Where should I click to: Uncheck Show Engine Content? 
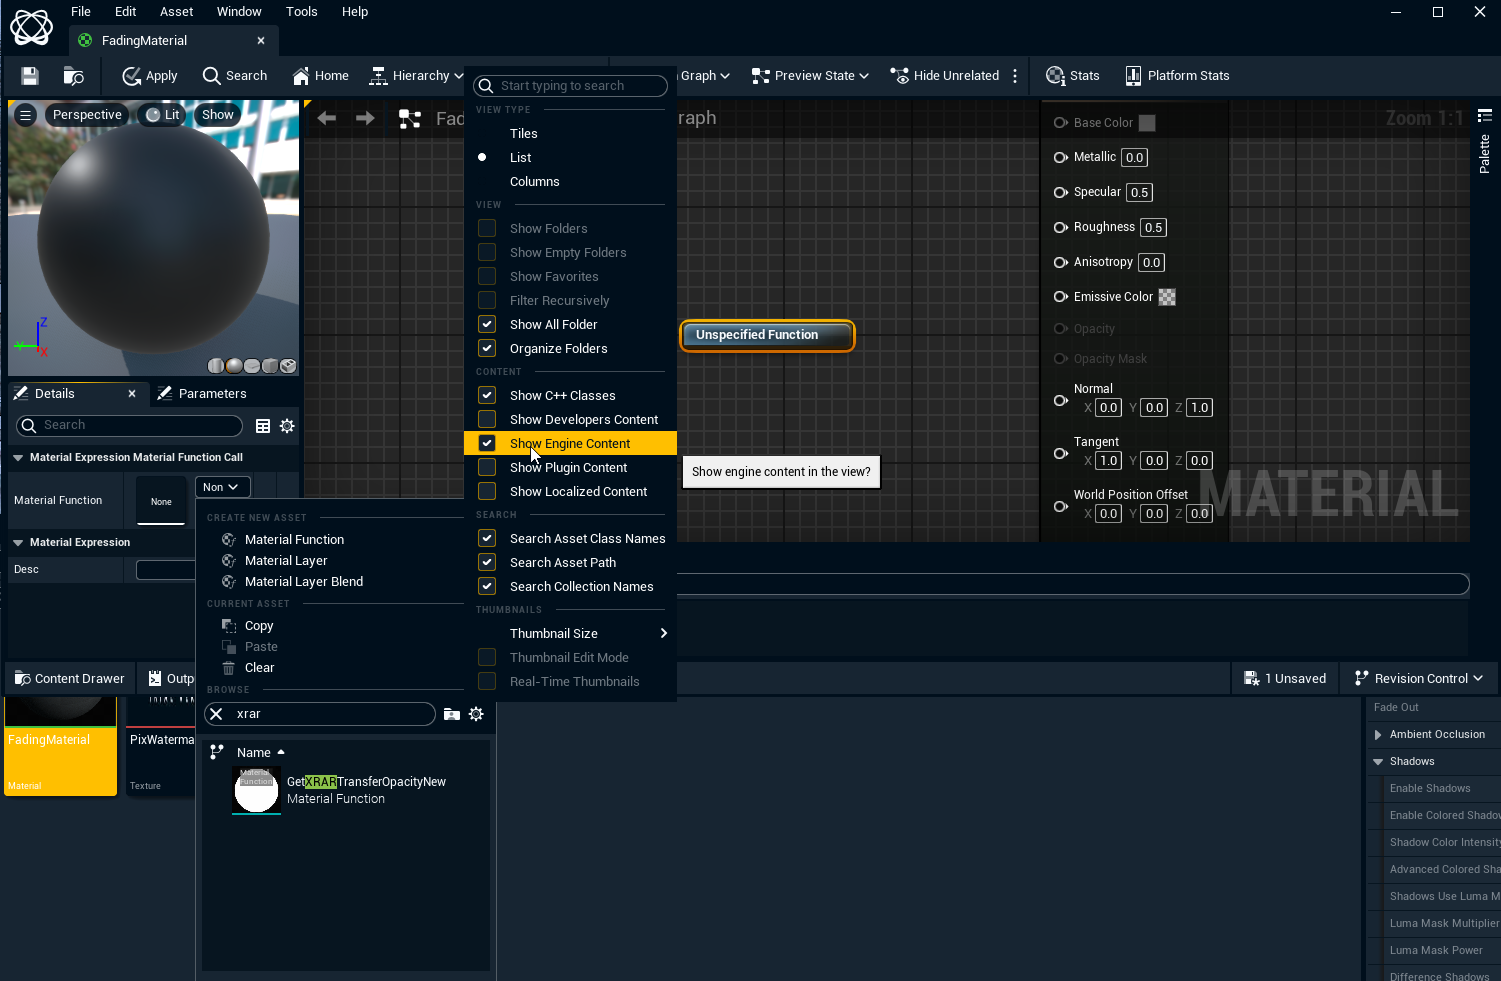tap(487, 444)
